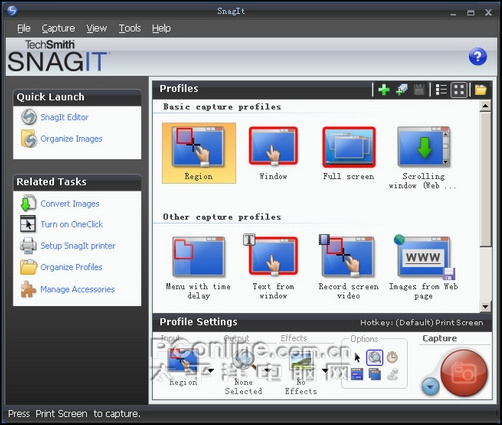Screen dimensions: 502x425
Task: Add a new profile with green plus icon
Action: 384,89
